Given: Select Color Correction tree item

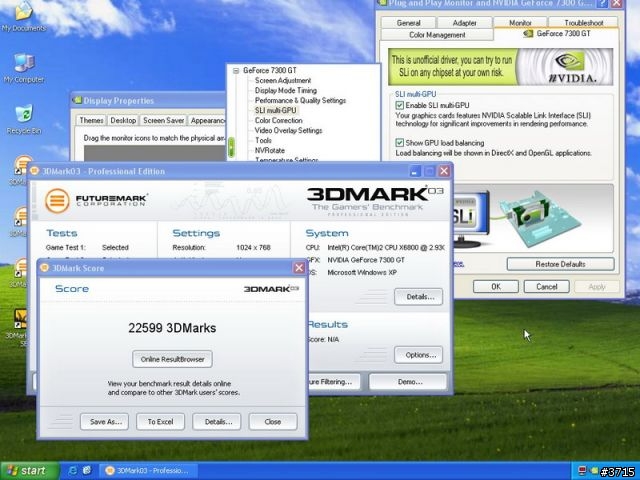Looking at the screenshot, I should click(x=278, y=120).
